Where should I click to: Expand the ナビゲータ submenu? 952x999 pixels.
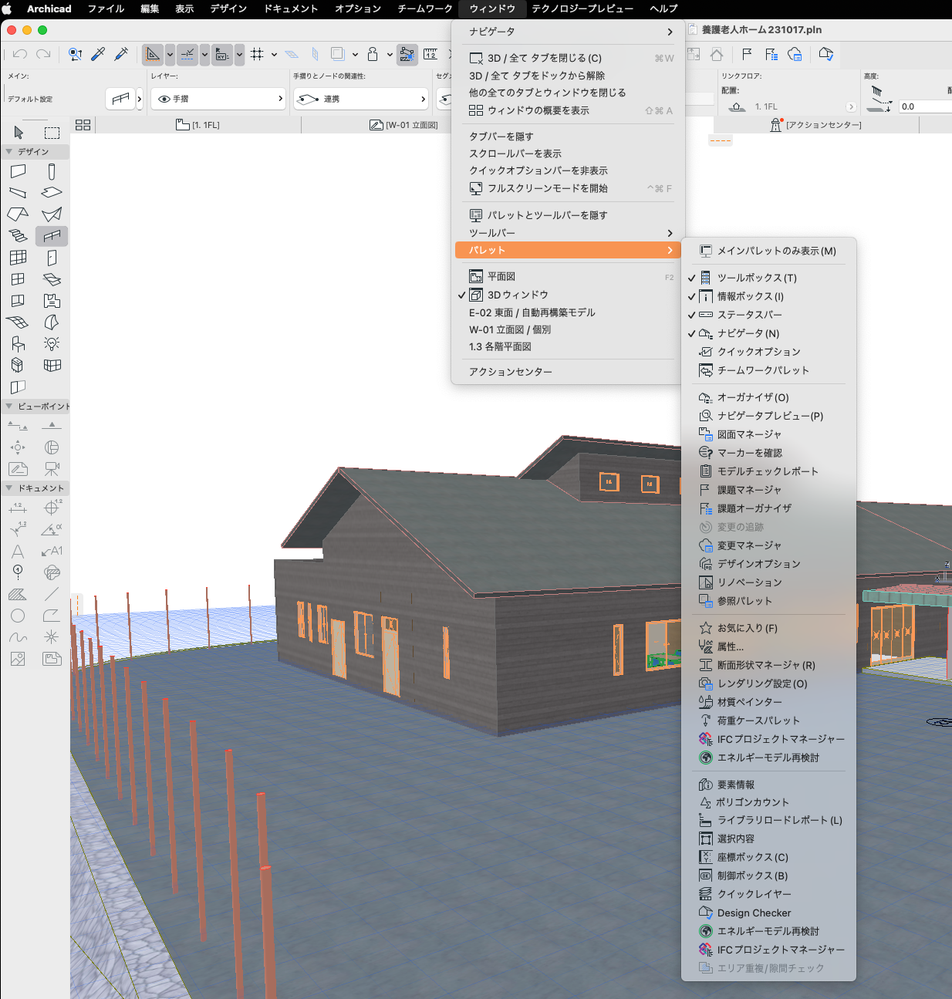pos(566,32)
